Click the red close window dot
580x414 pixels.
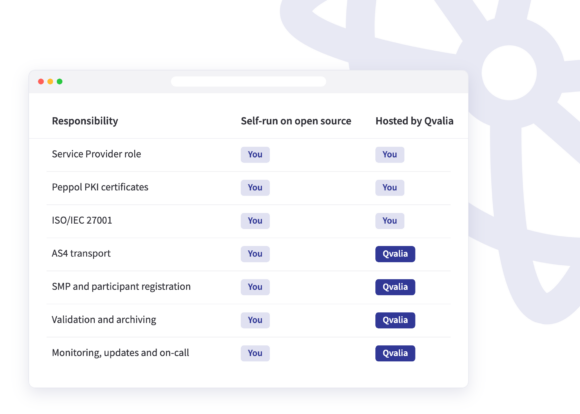pos(41,81)
